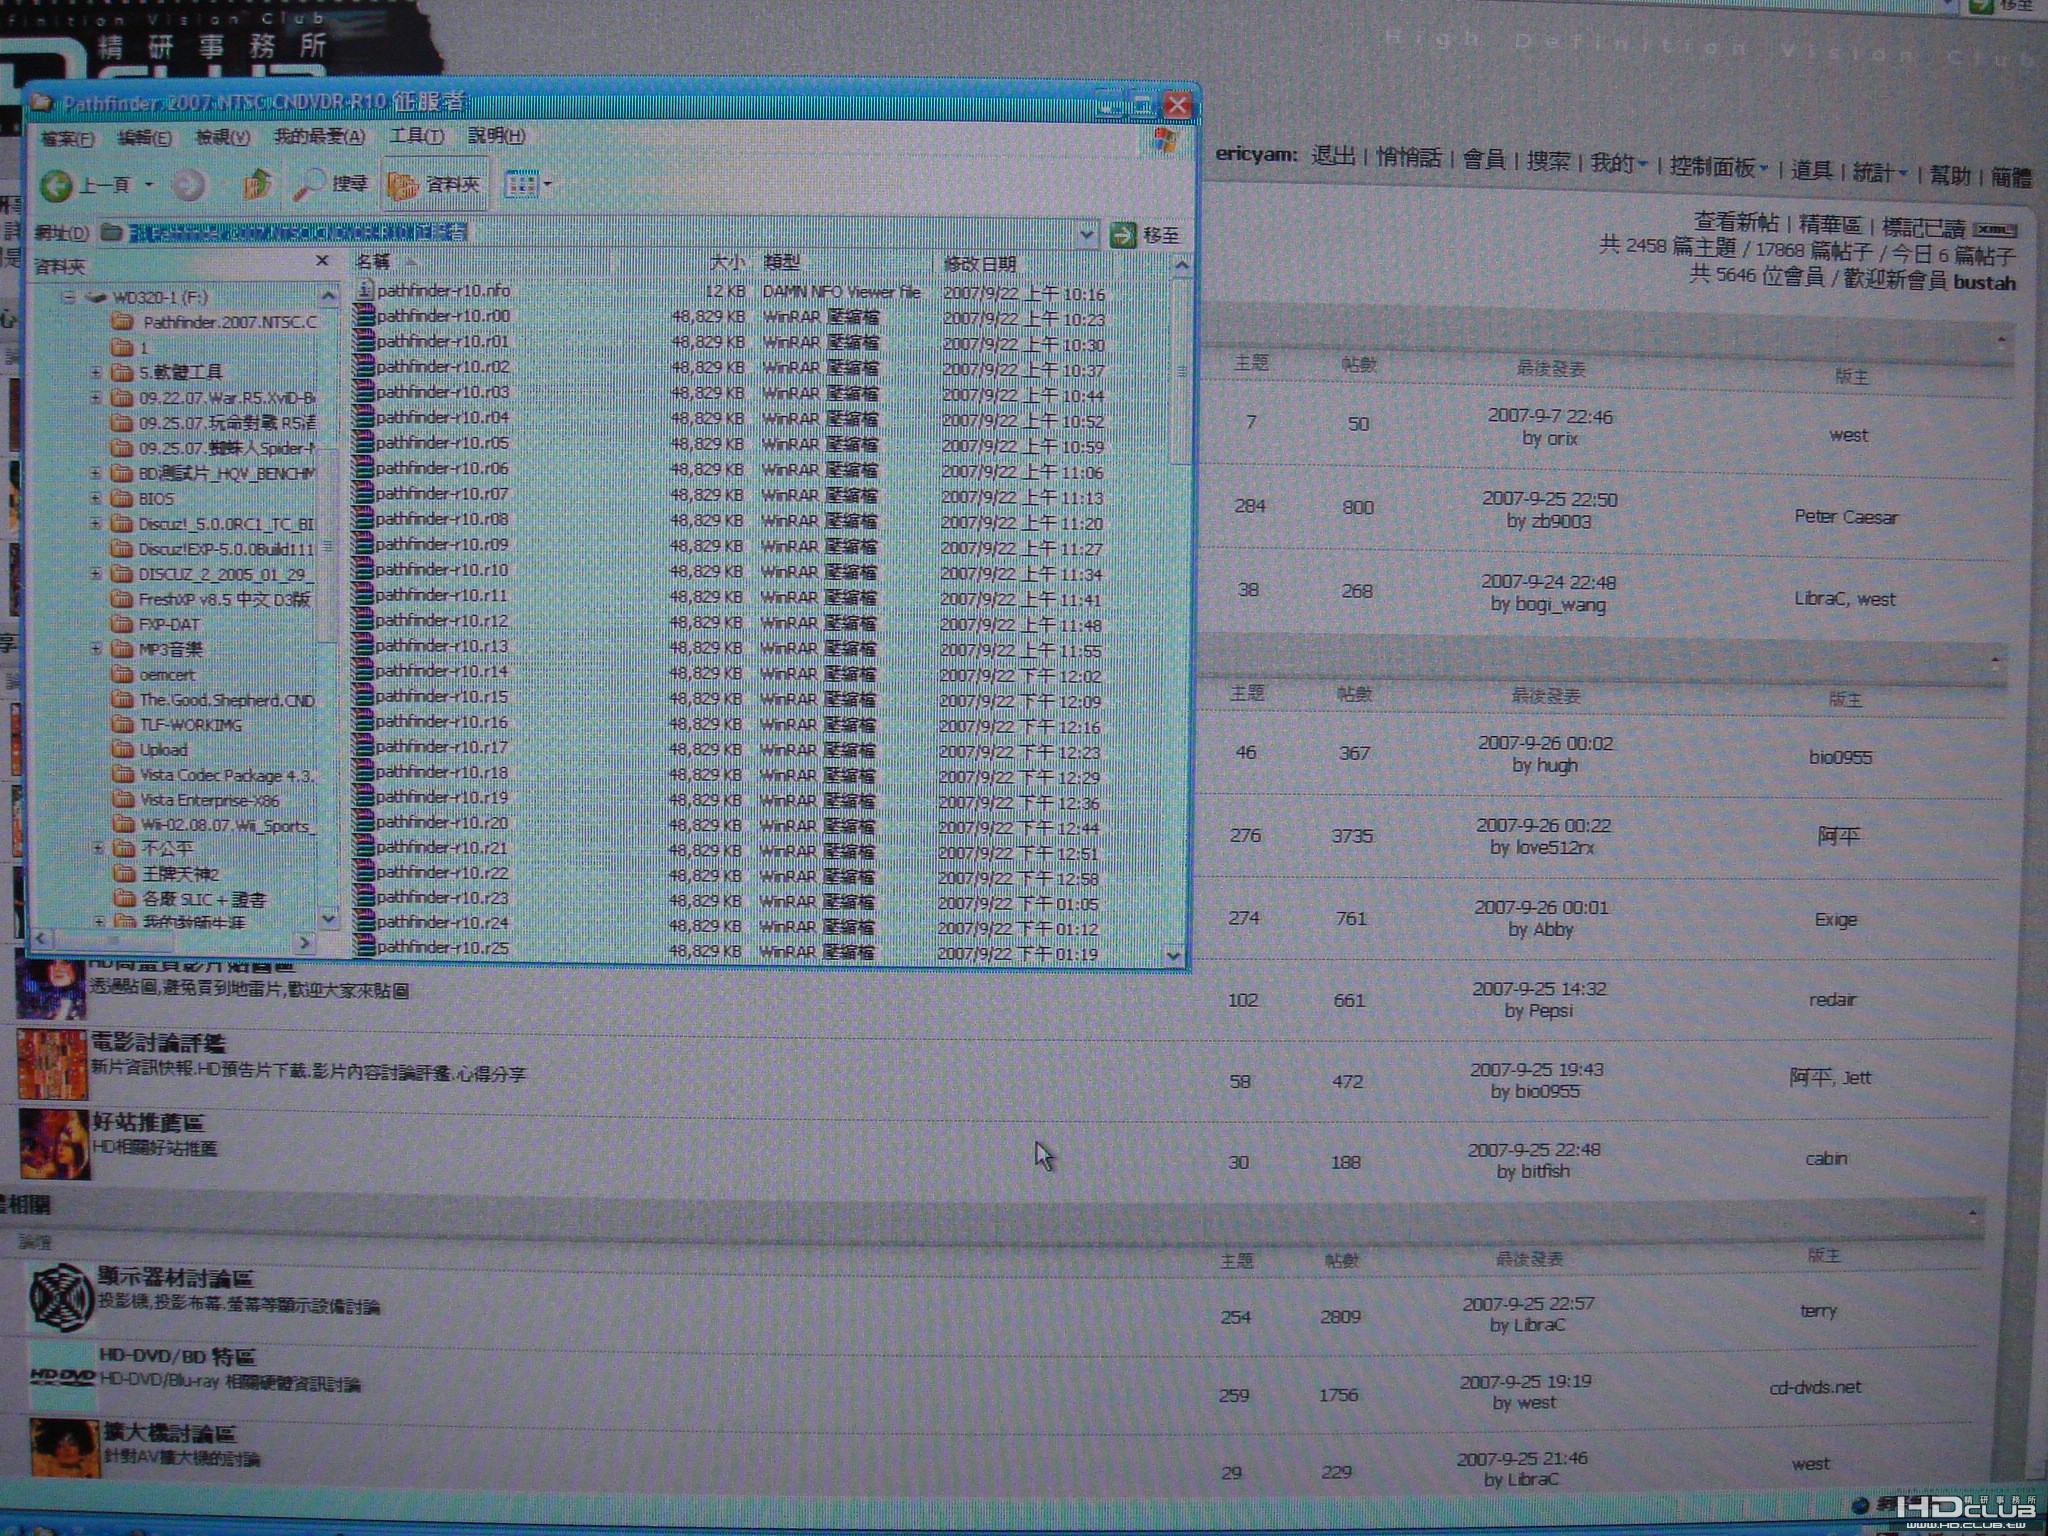Open the 編輯(E) menu
The width and height of the screenshot is (2048, 1536).
144,138
